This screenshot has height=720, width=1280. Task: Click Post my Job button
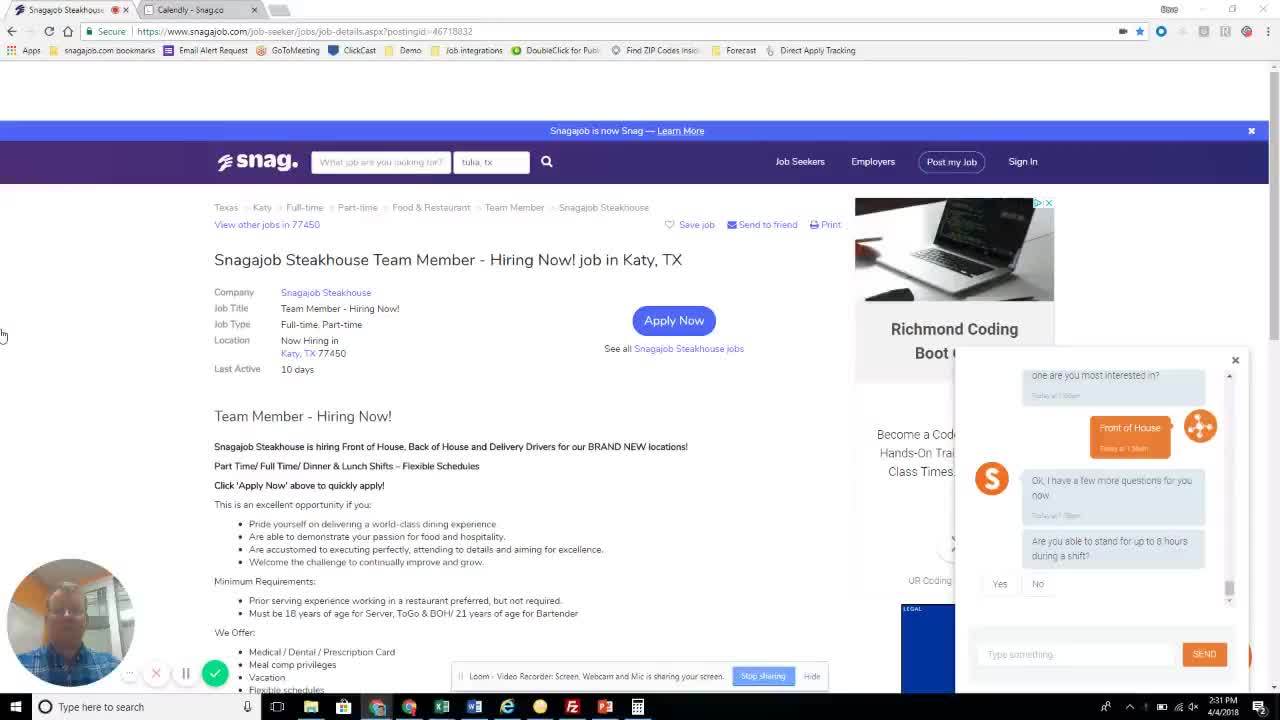[951, 162]
